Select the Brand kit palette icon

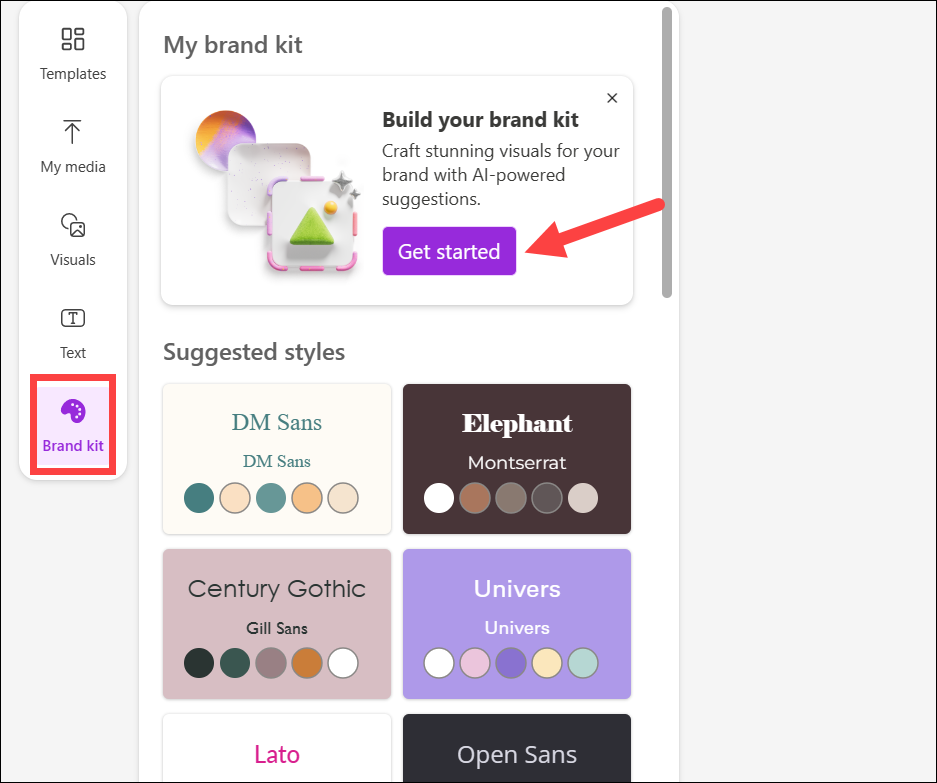73,411
